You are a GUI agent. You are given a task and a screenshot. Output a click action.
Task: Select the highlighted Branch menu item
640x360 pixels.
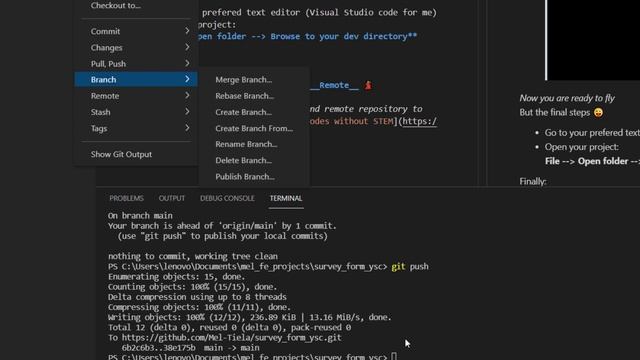coord(136,80)
